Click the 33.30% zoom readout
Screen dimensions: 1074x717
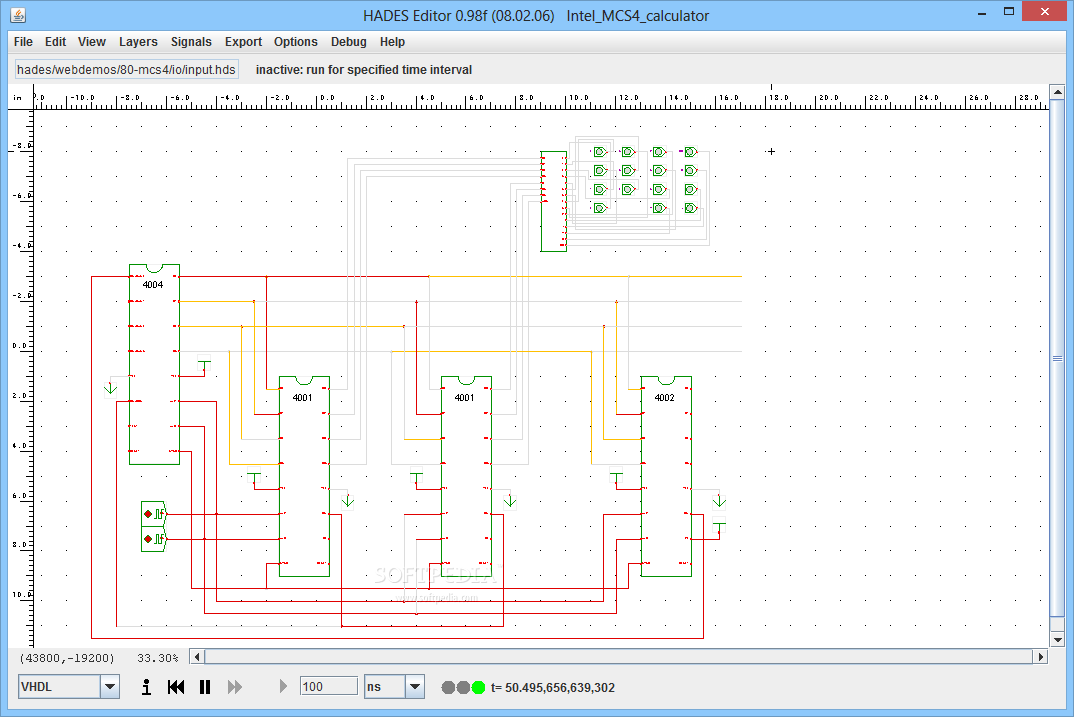[158, 658]
